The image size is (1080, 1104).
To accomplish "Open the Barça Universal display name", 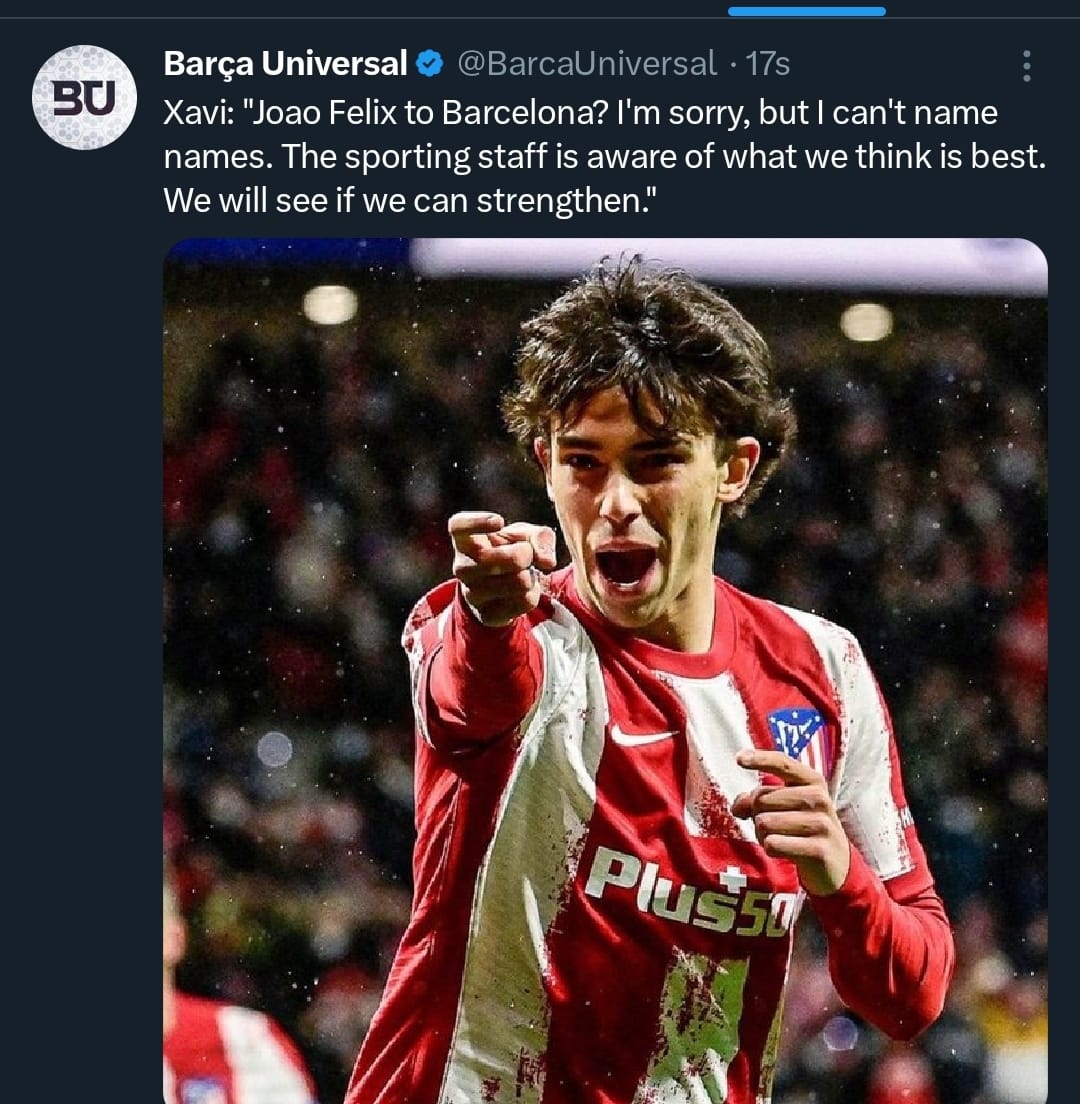I will click(x=285, y=63).
